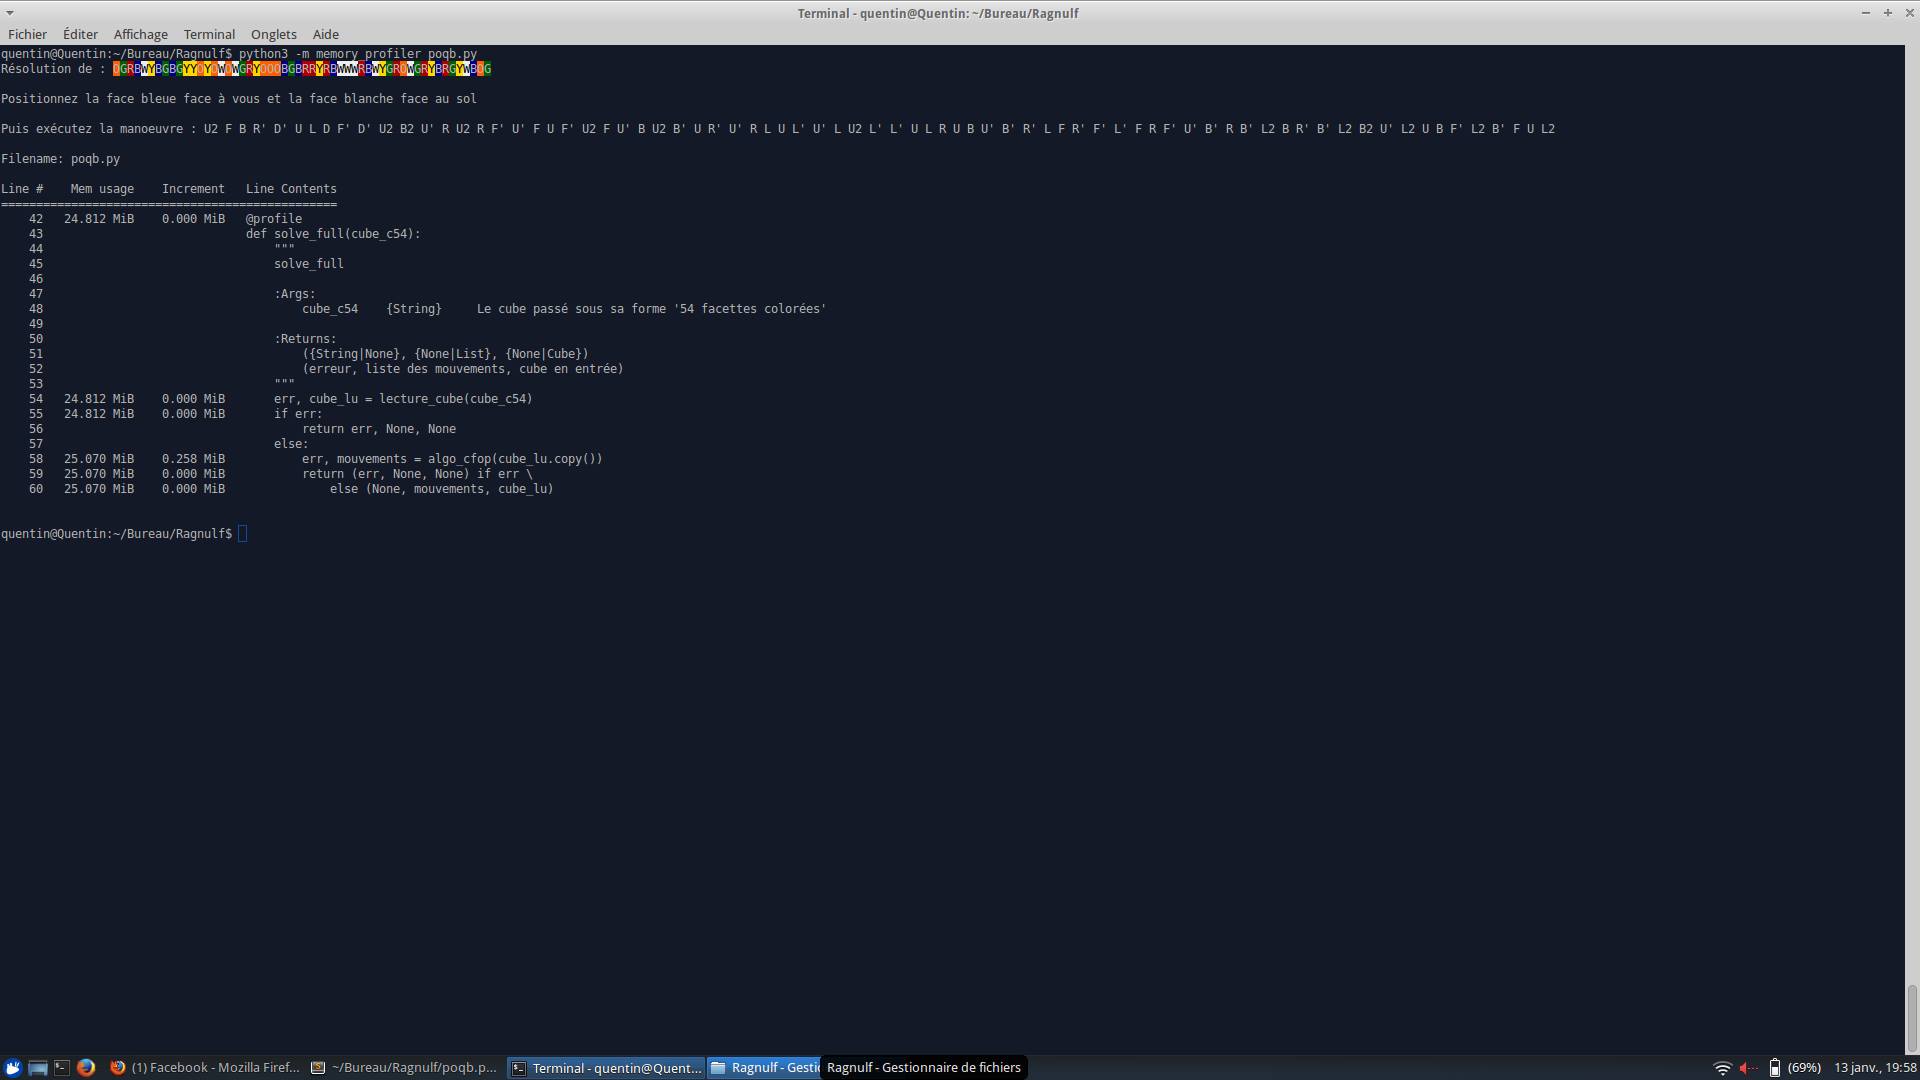This screenshot has height=1080, width=1920.
Task: Click the '0.258 MiB' increment value
Action: (193, 459)
